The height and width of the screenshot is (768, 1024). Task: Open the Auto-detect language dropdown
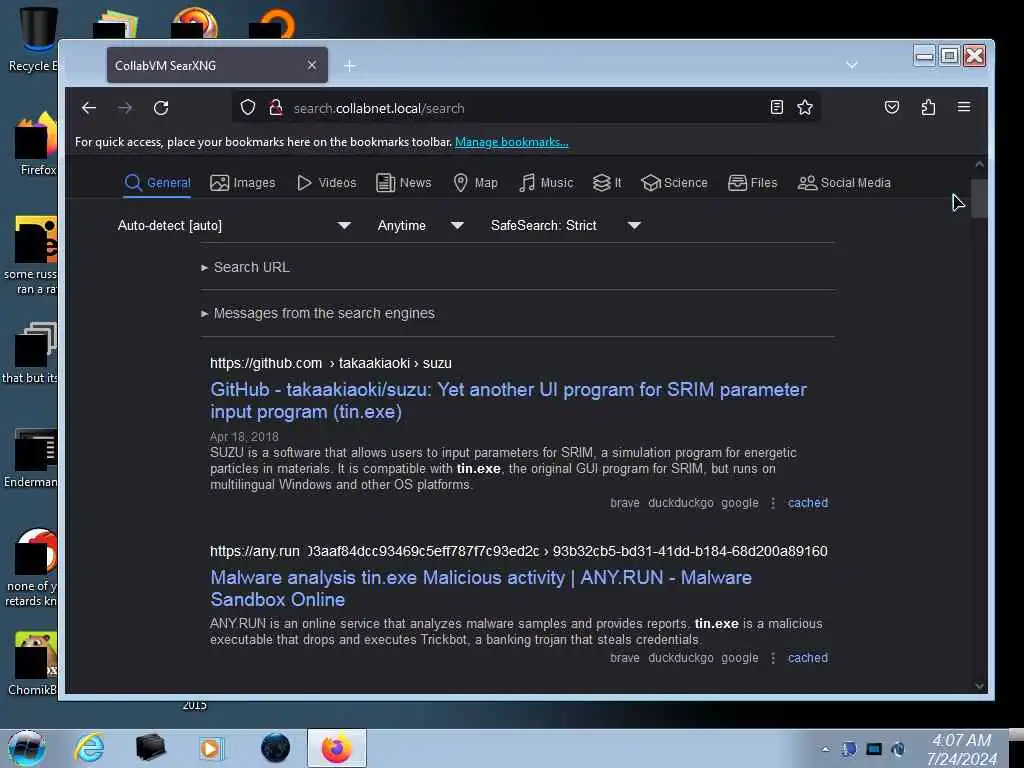234,225
